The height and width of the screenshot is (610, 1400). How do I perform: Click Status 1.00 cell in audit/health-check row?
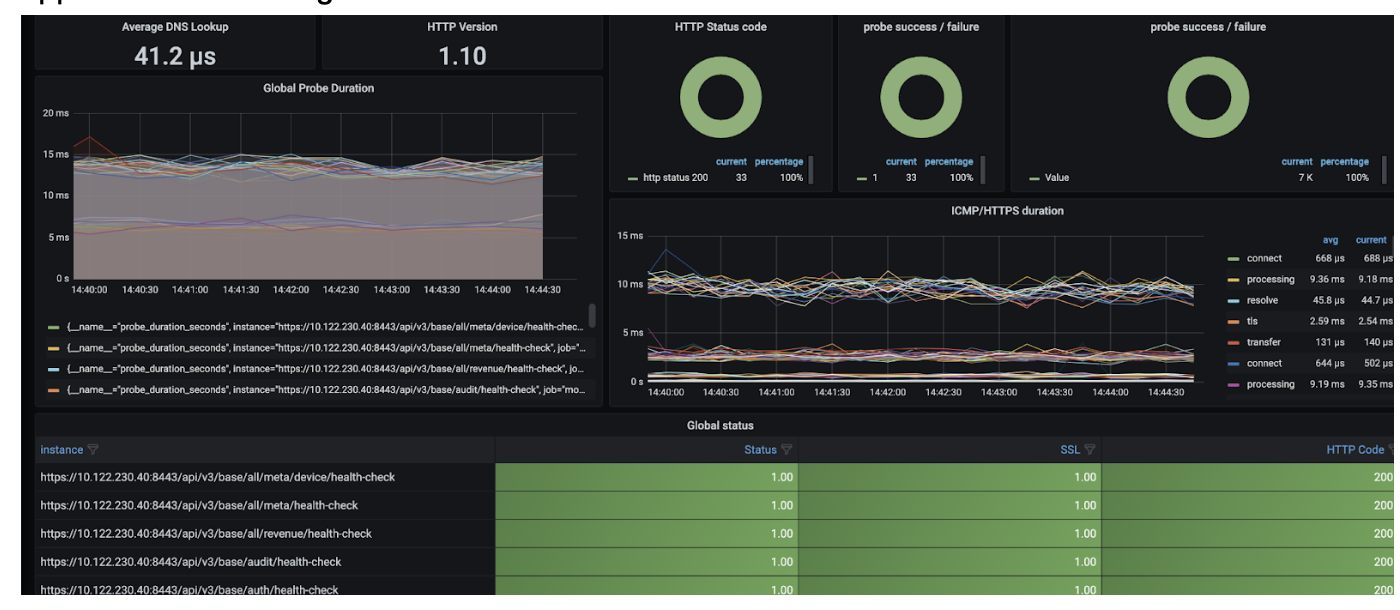point(647,561)
